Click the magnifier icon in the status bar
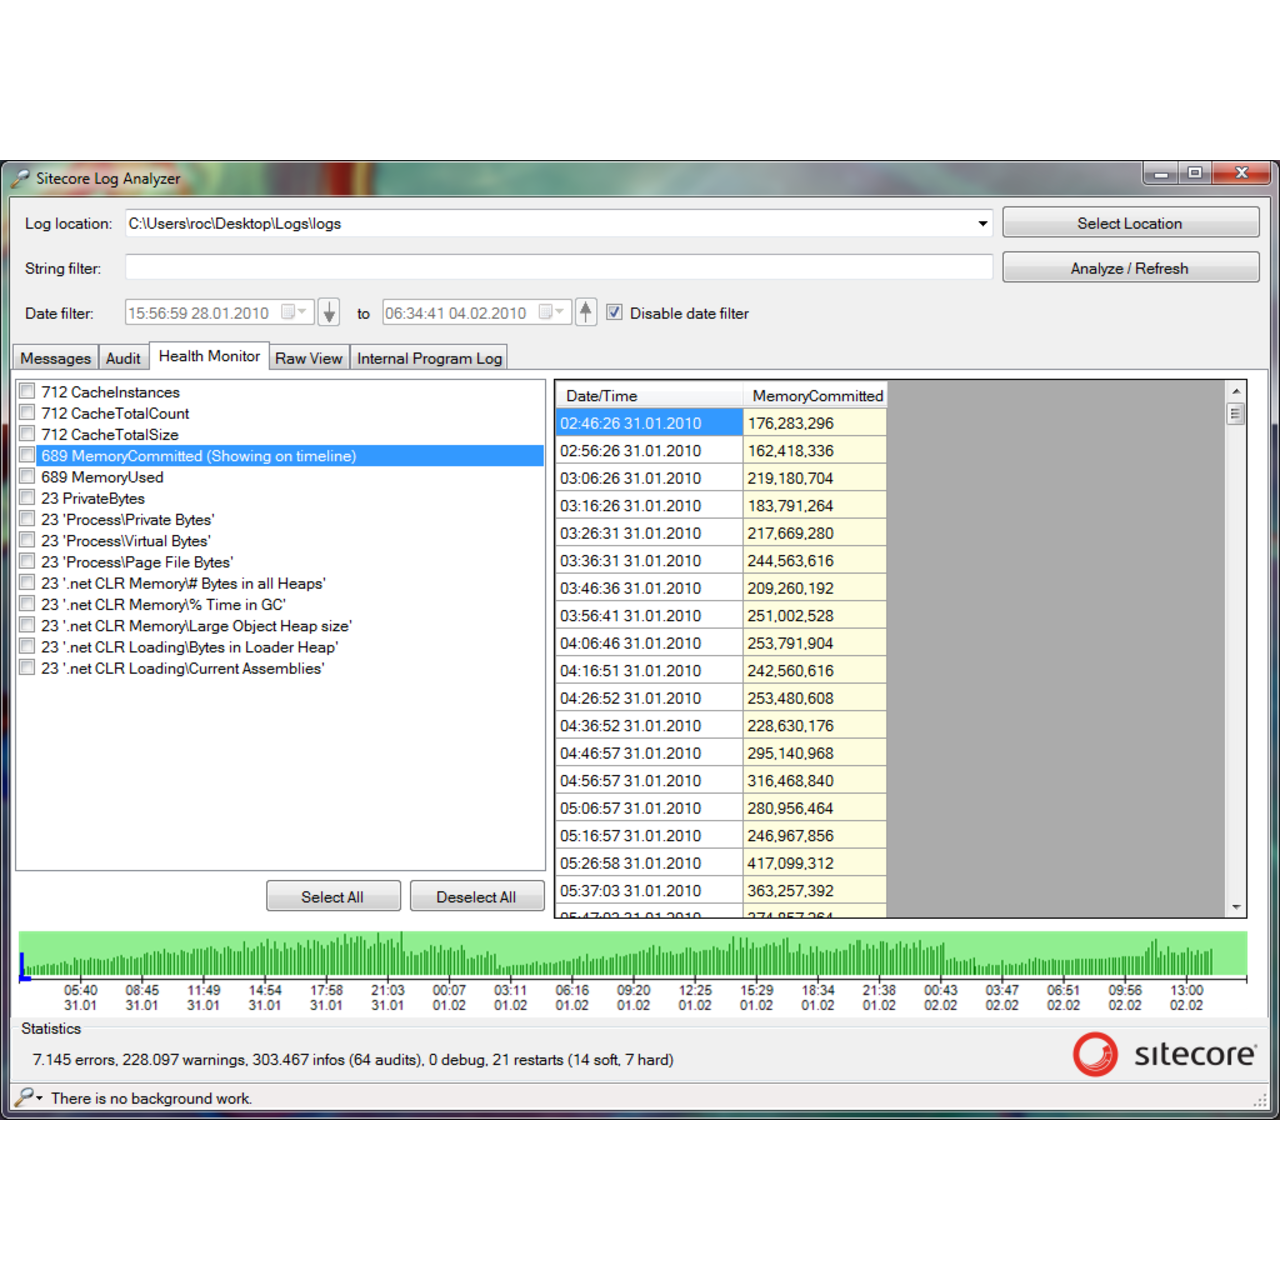Viewport: 1280px width, 1280px height. click(x=24, y=1098)
